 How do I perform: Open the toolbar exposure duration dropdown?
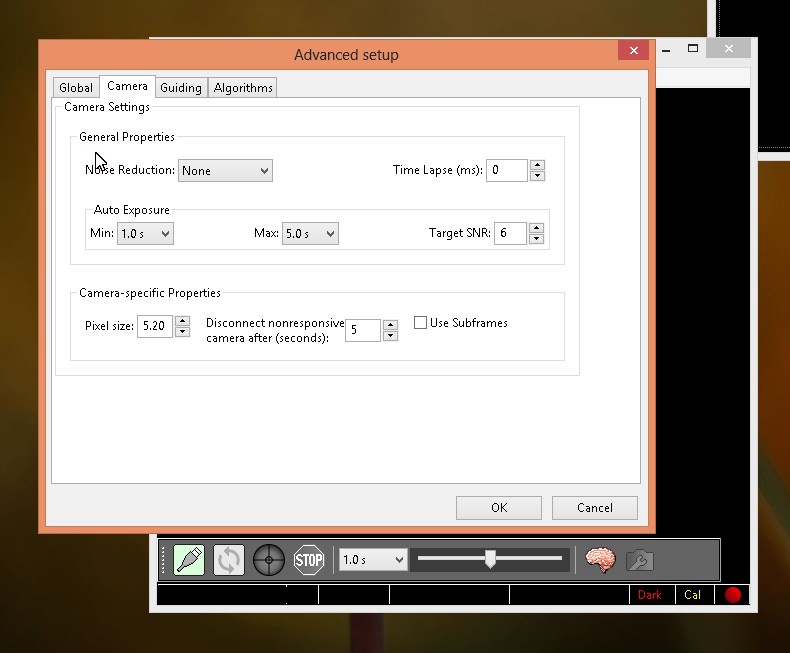click(x=373, y=560)
